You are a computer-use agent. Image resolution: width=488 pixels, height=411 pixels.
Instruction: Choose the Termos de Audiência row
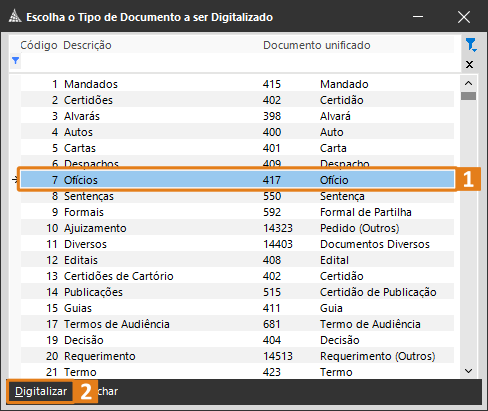[237, 324]
